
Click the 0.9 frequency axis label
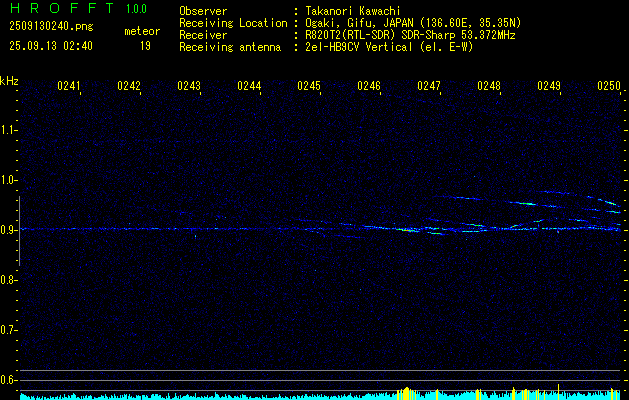(x=9, y=230)
